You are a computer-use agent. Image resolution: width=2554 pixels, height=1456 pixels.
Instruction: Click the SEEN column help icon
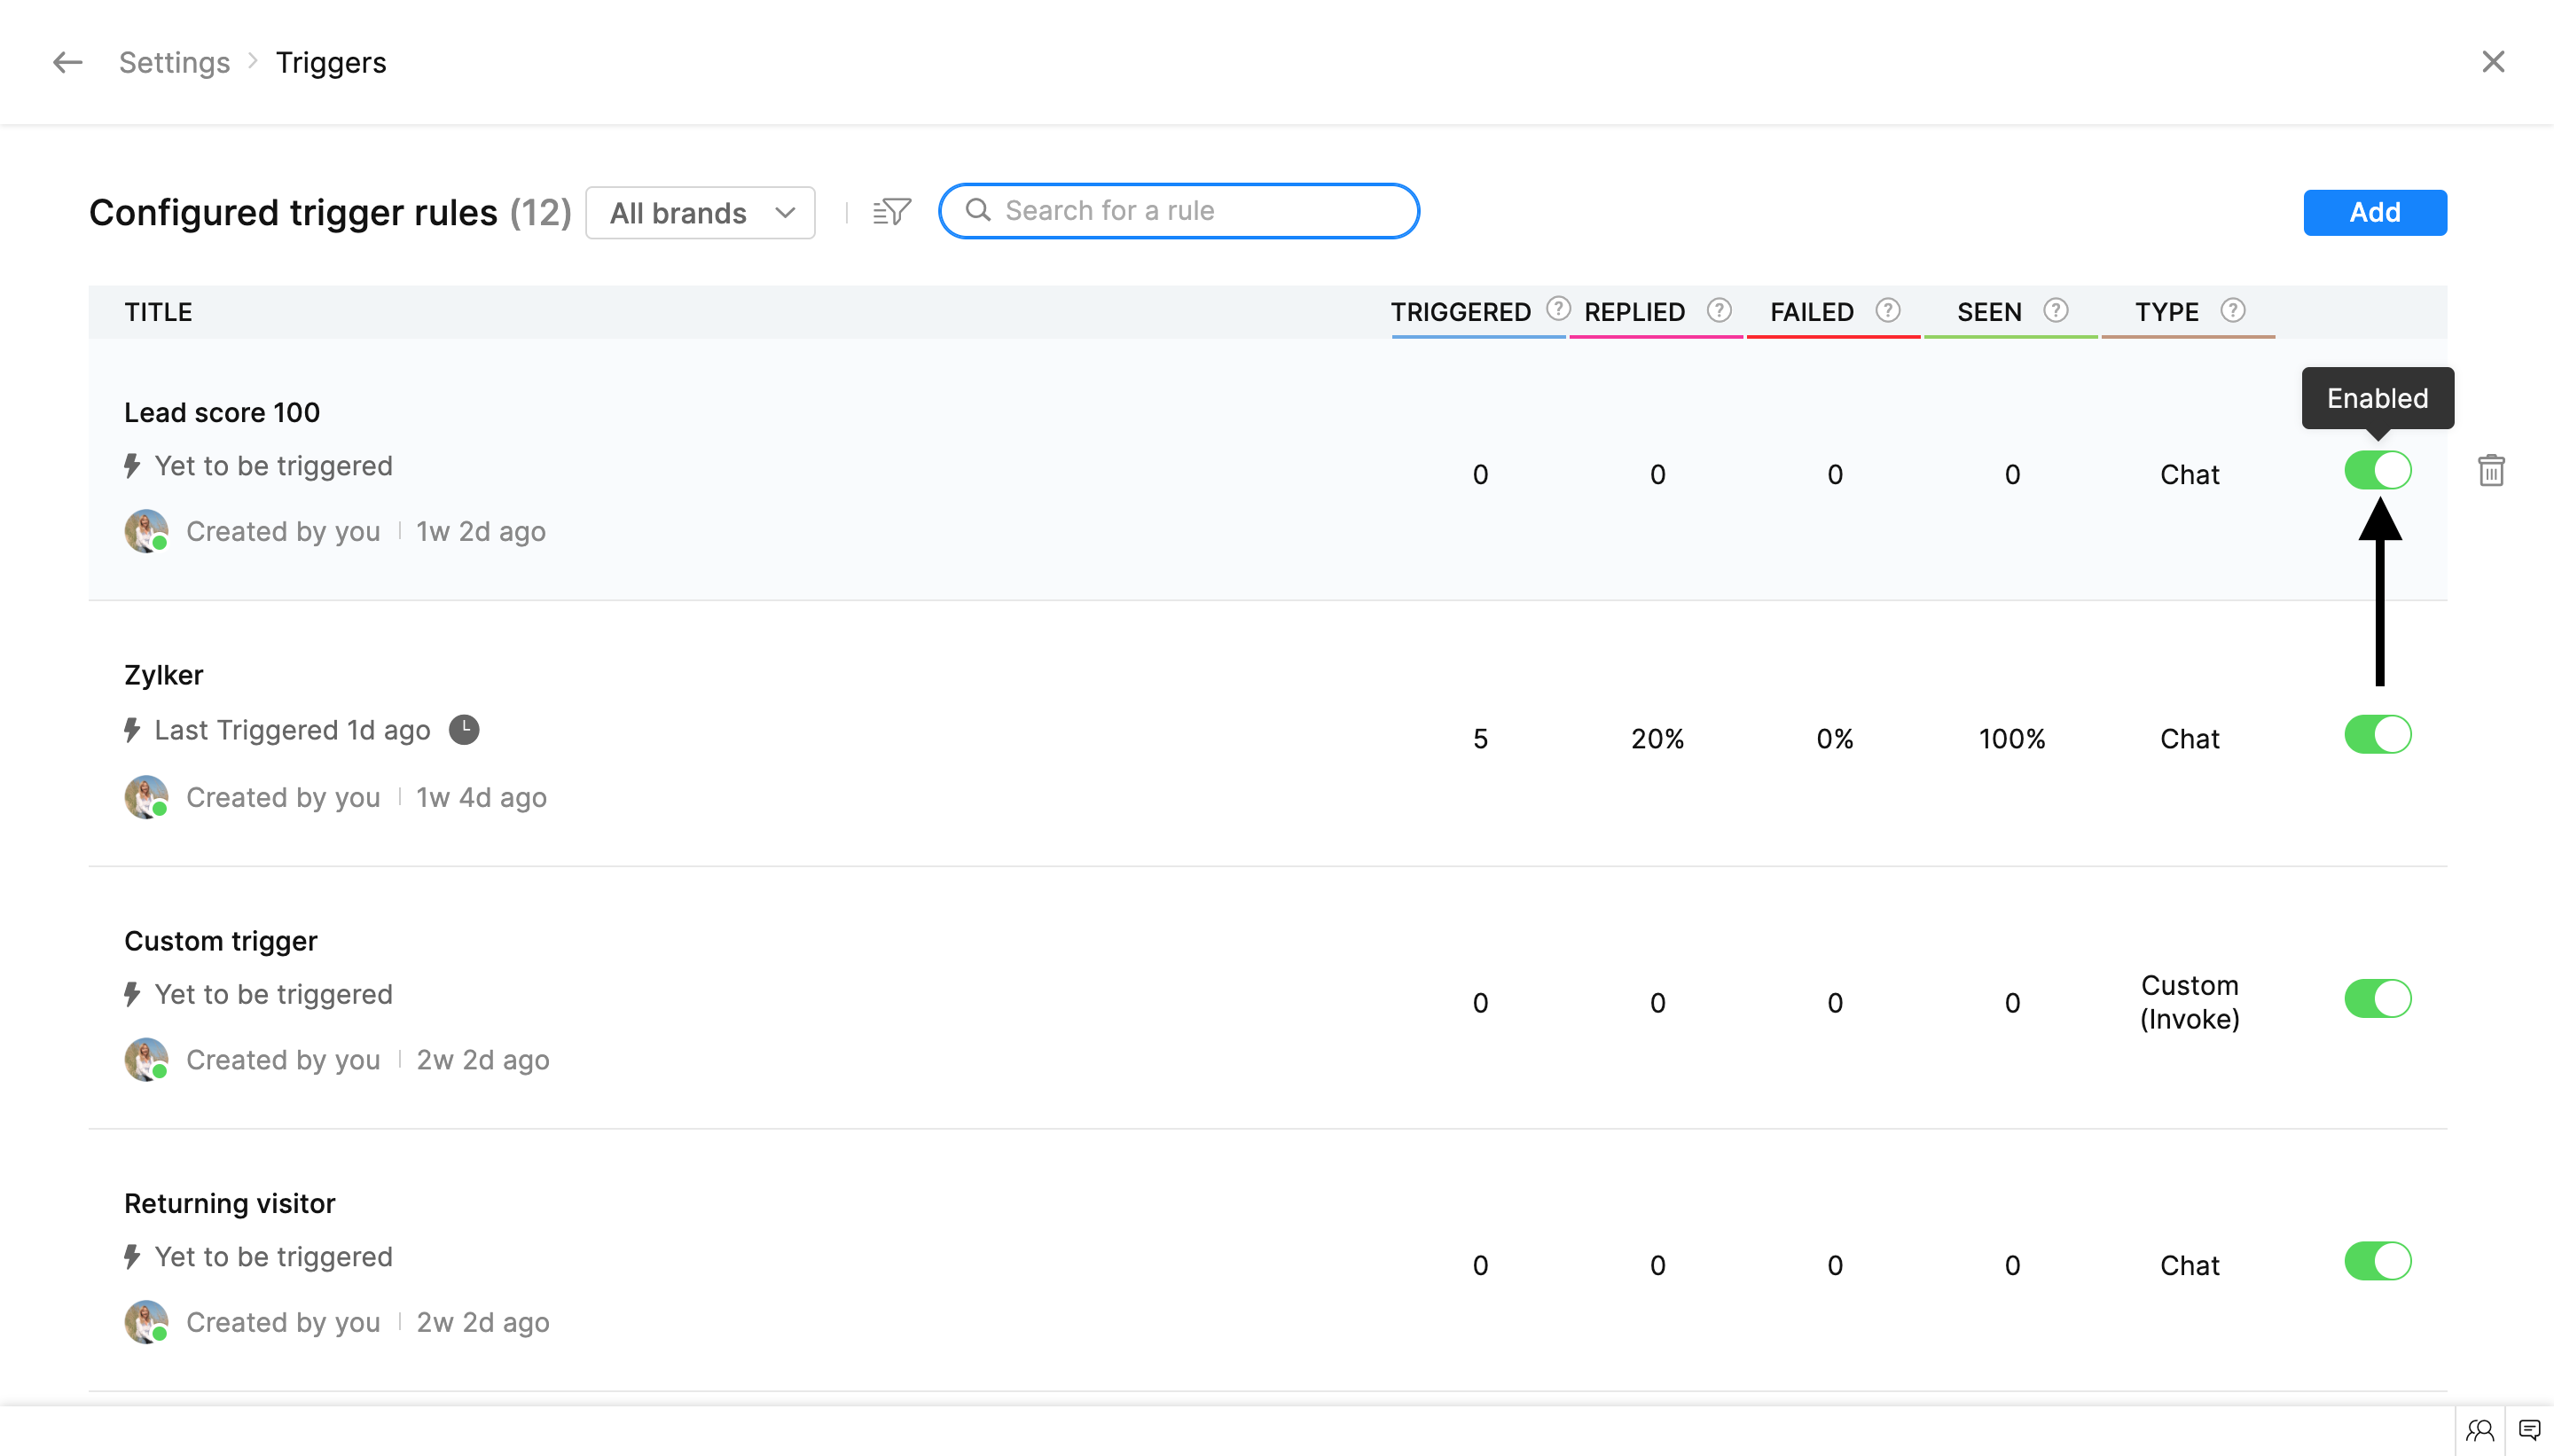(x=2055, y=310)
